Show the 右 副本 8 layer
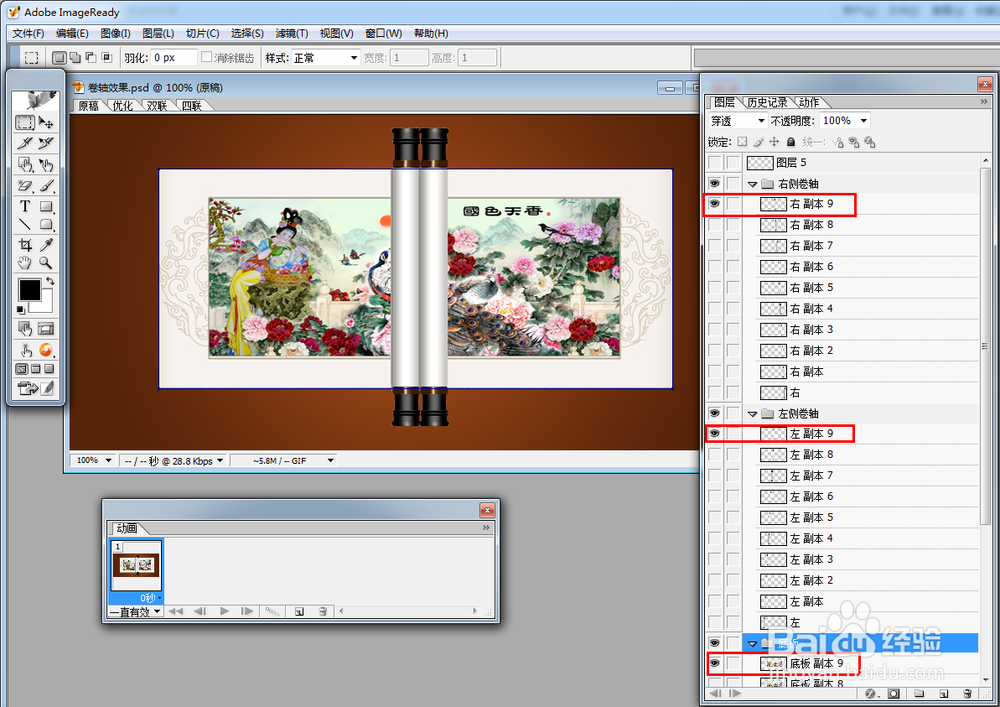Image resolution: width=1000 pixels, height=707 pixels. click(x=714, y=225)
